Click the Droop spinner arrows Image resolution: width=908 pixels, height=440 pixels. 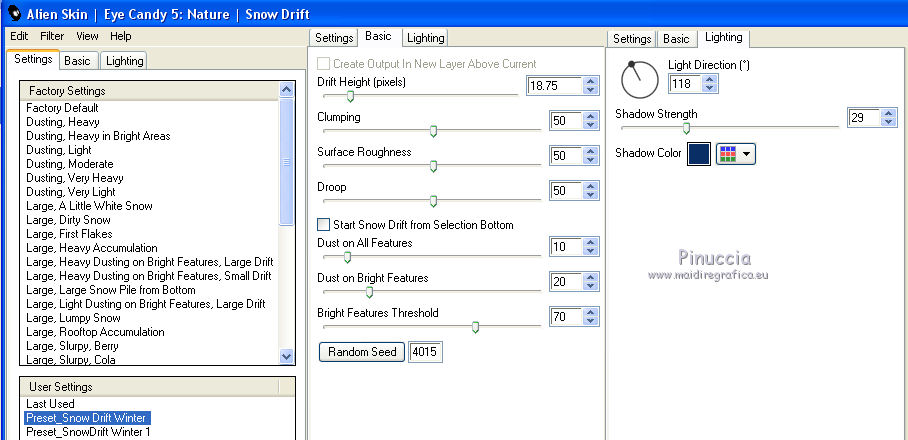[591, 190]
